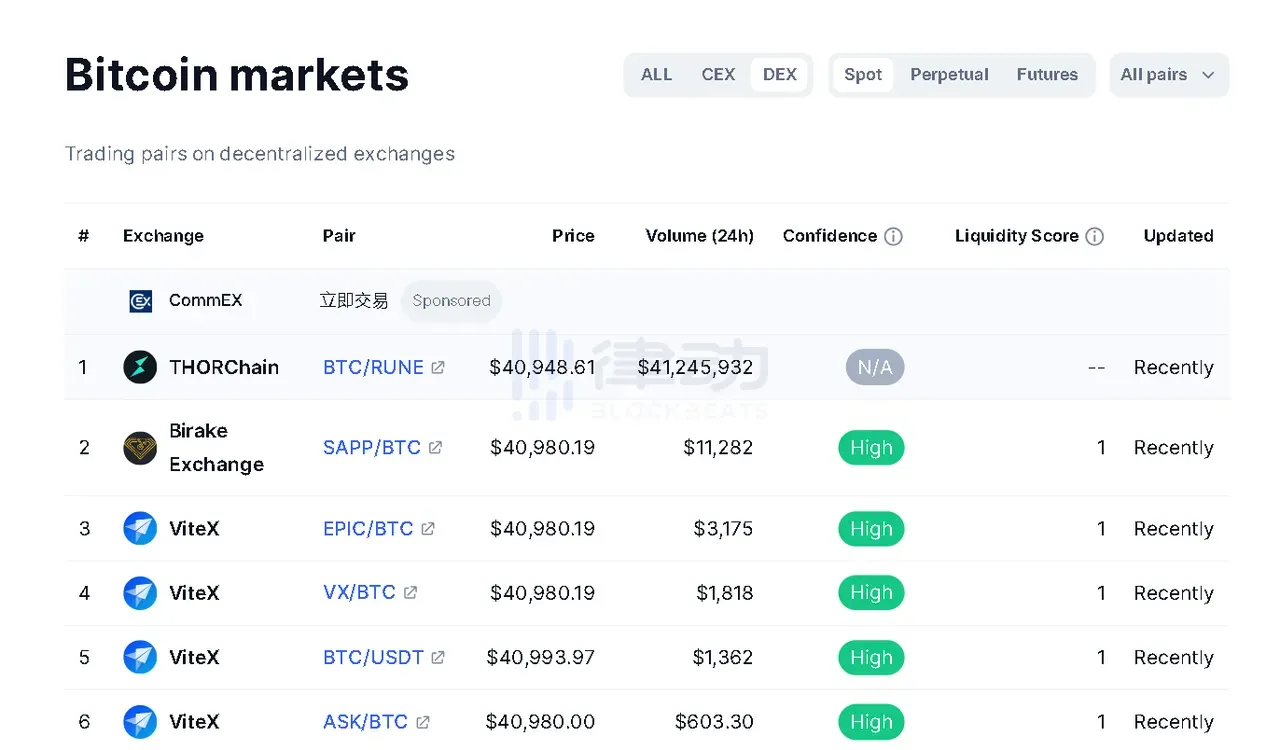Switch to the Futures markets tab
This screenshot has width=1280, height=750.
(x=1047, y=75)
